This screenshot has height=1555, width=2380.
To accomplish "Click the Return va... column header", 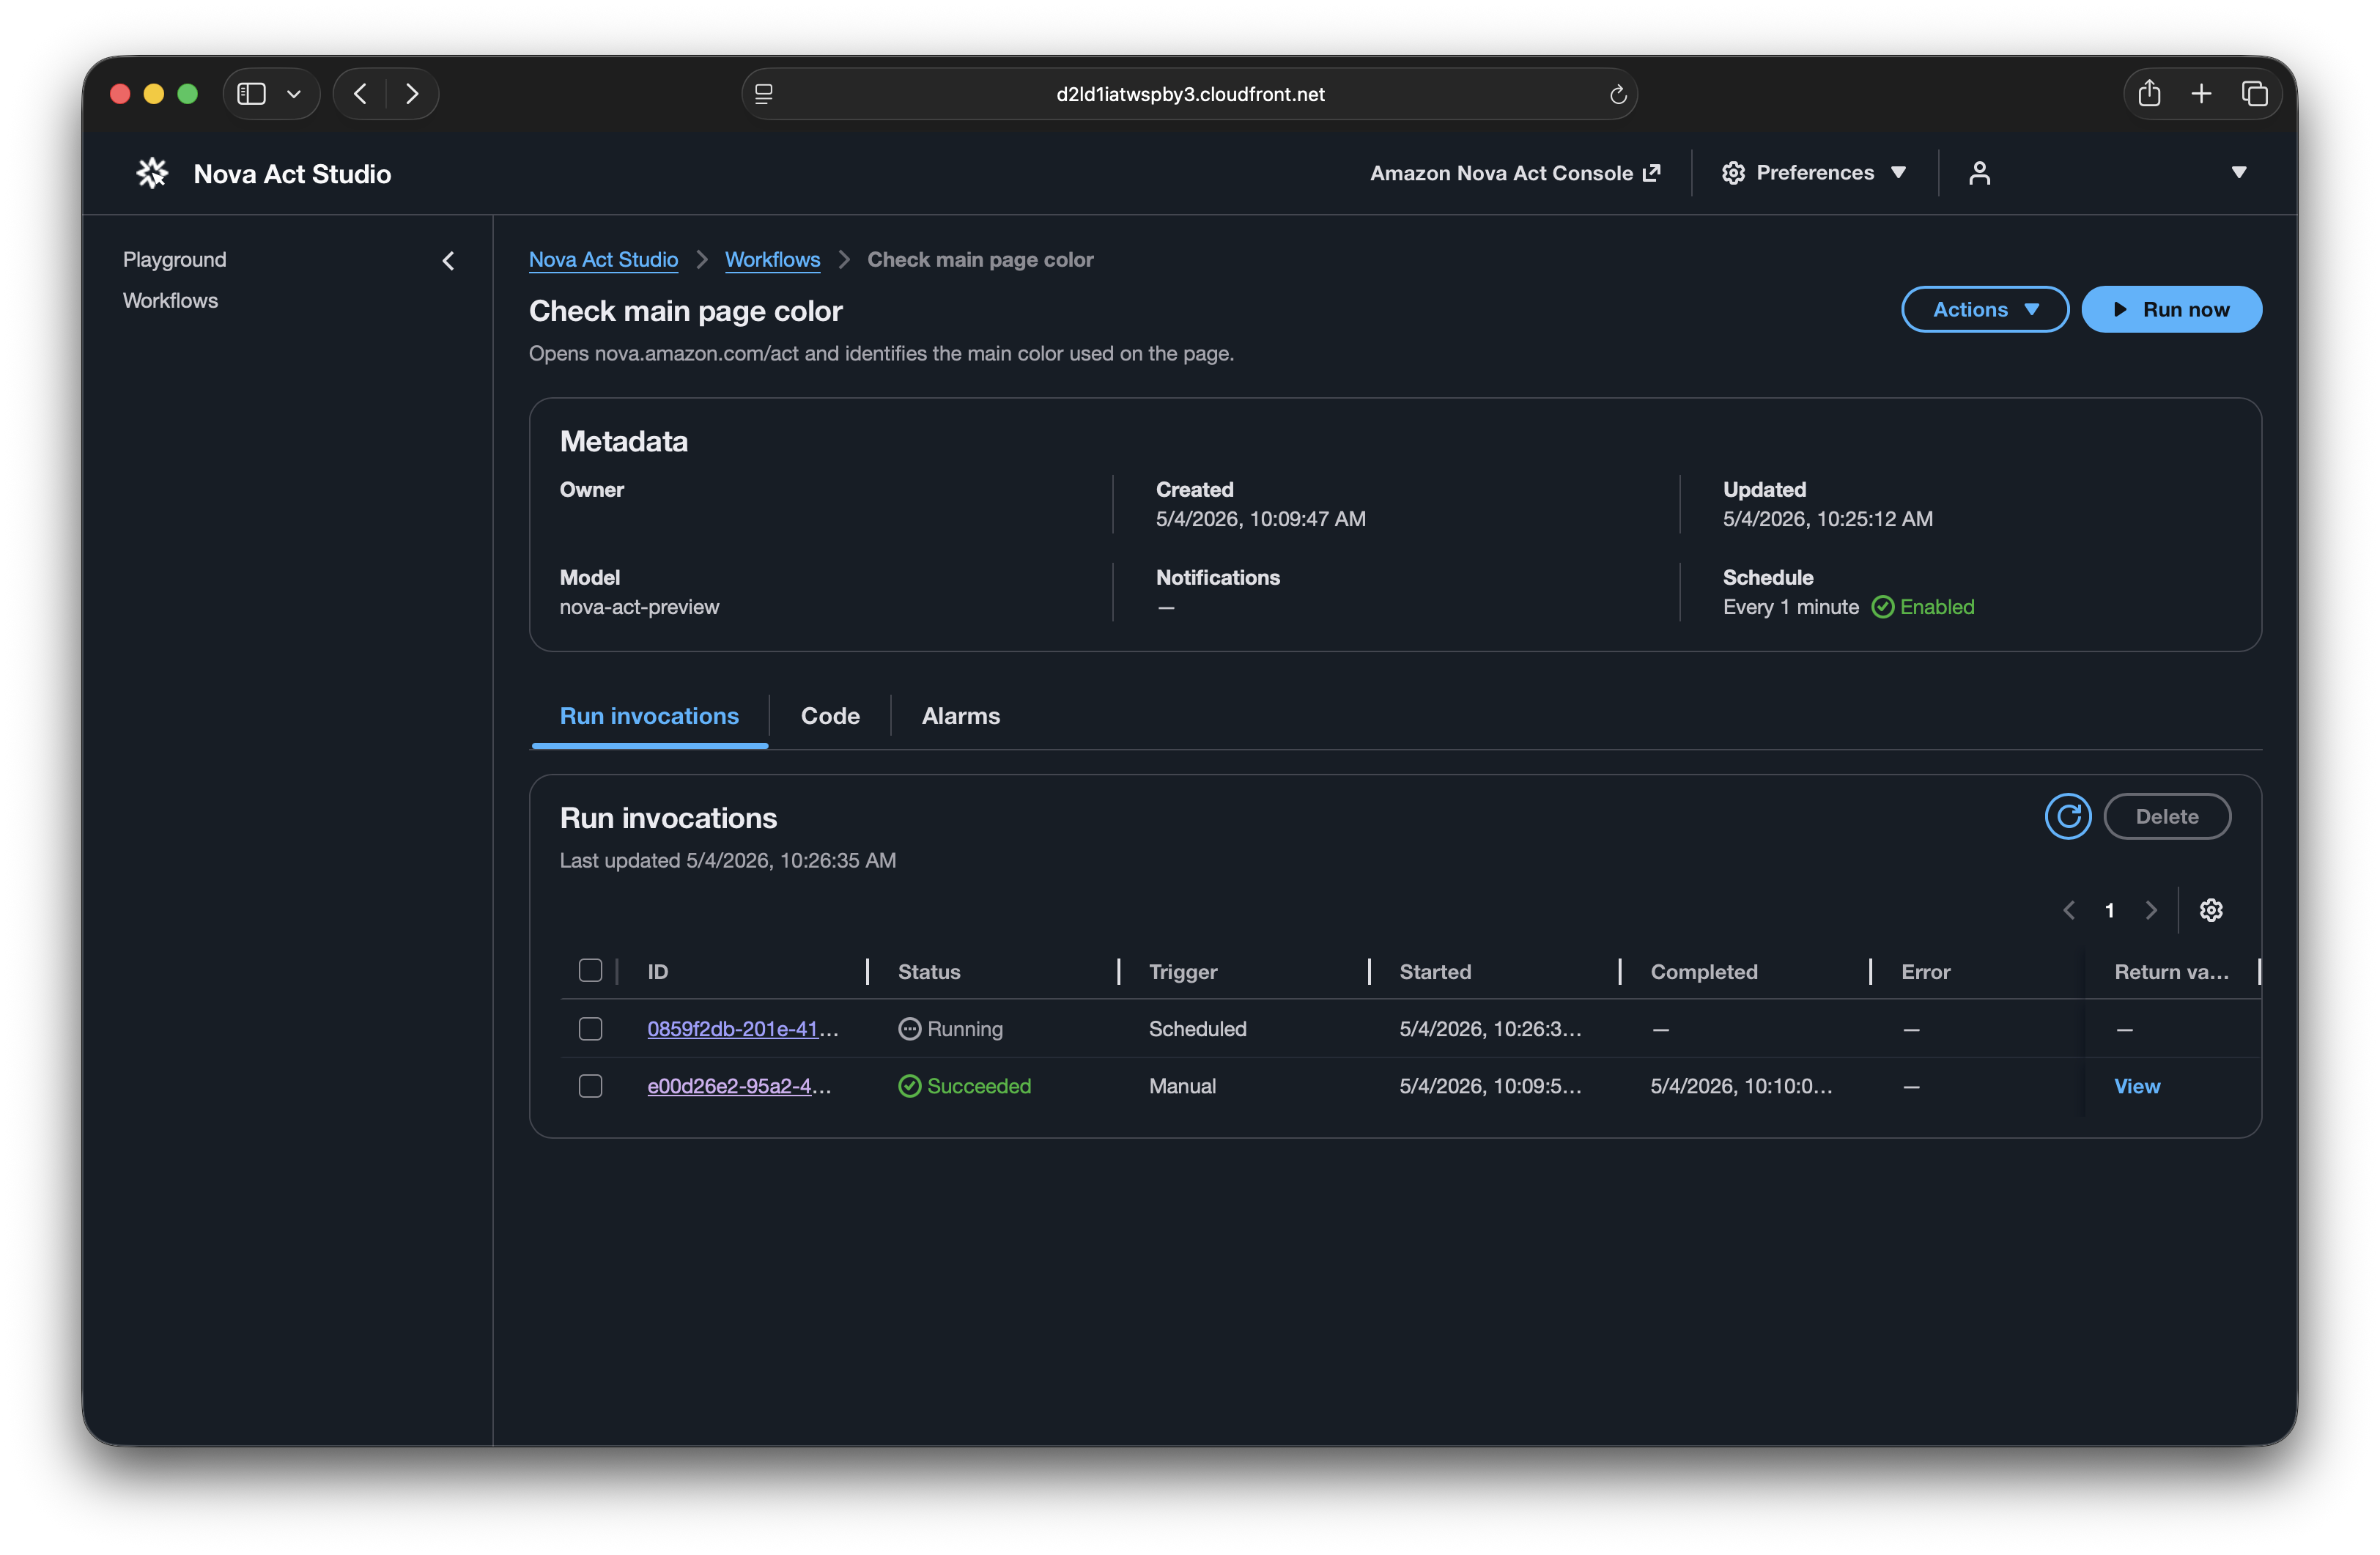I will coord(2171,971).
